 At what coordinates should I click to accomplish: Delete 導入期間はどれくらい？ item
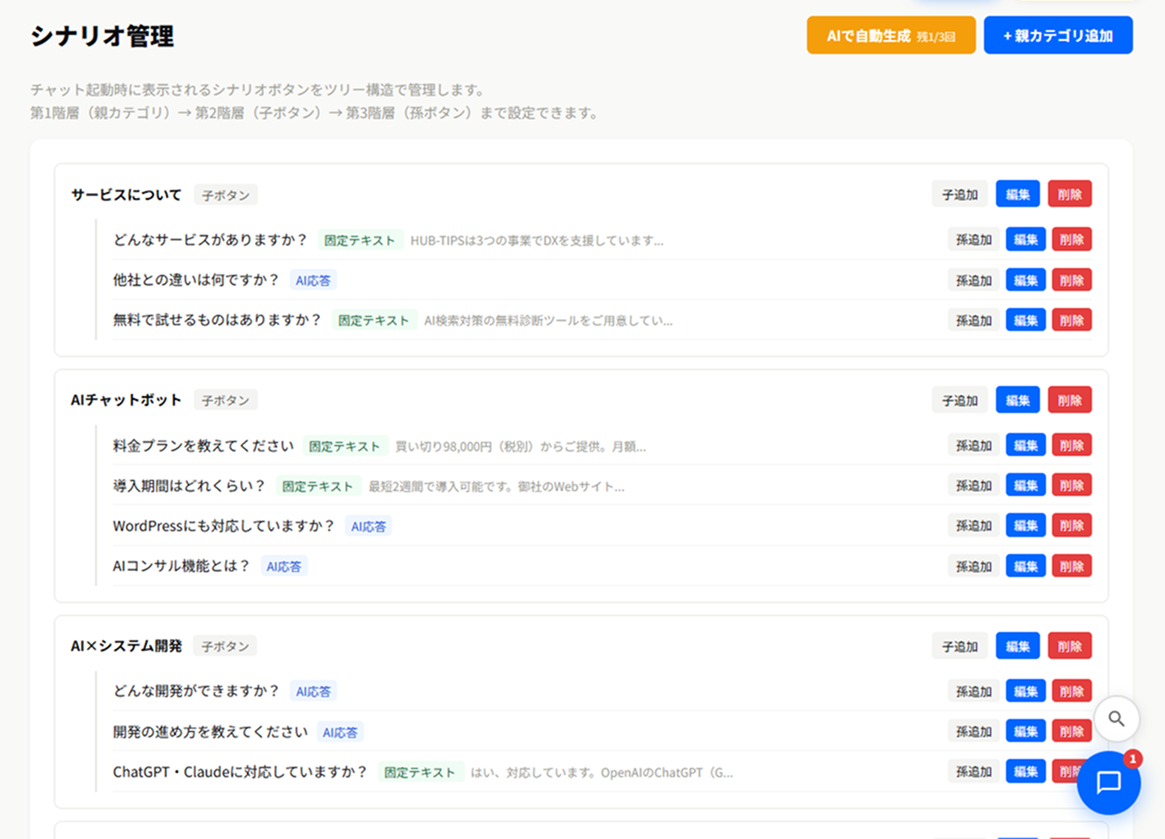click(x=1071, y=485)
